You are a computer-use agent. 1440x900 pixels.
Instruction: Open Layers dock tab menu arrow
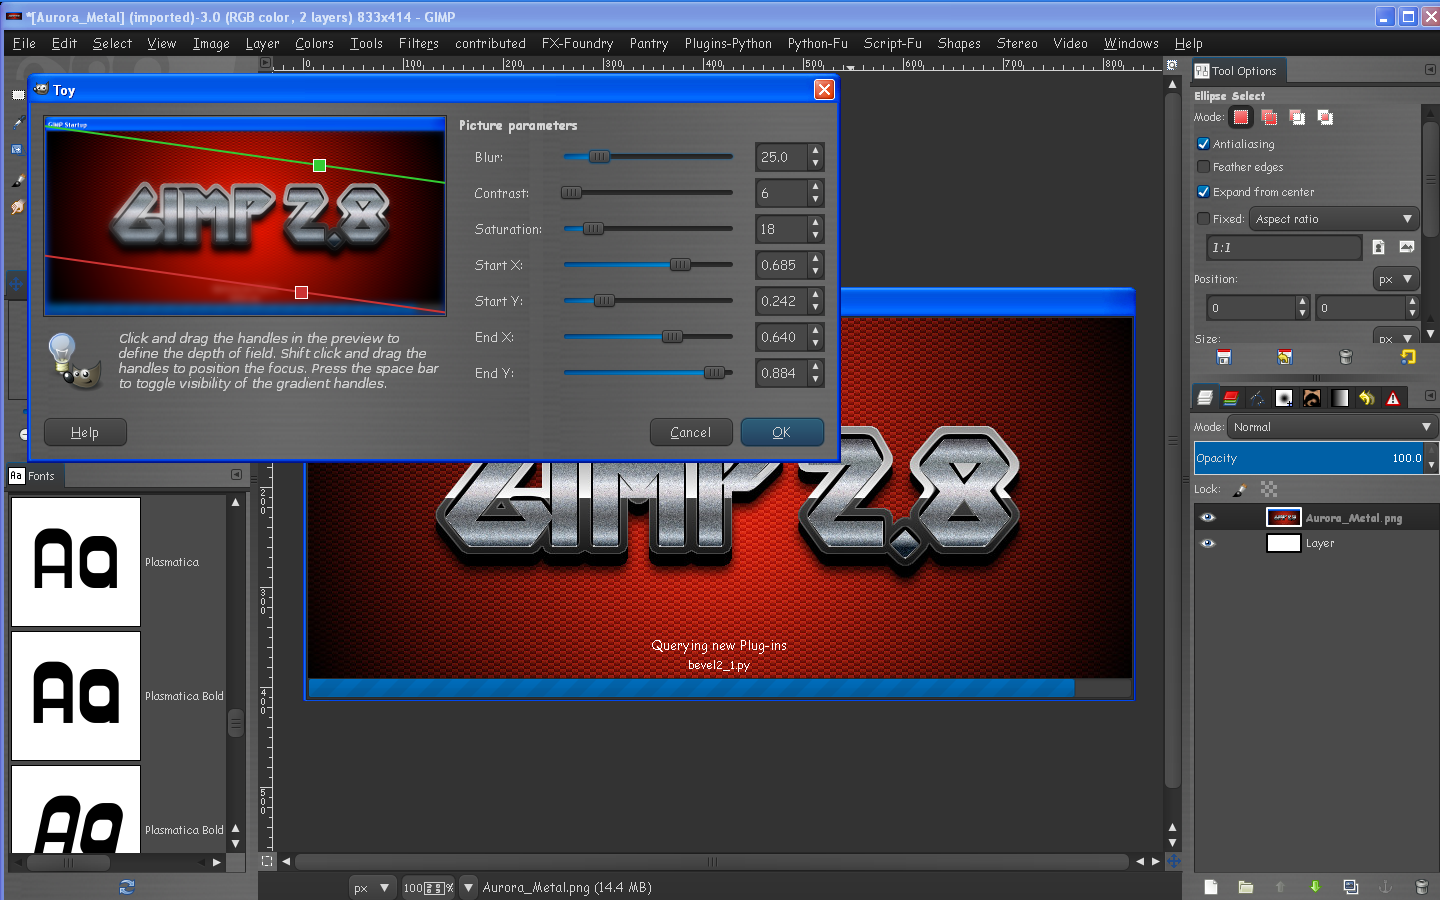click(1430, 396)
